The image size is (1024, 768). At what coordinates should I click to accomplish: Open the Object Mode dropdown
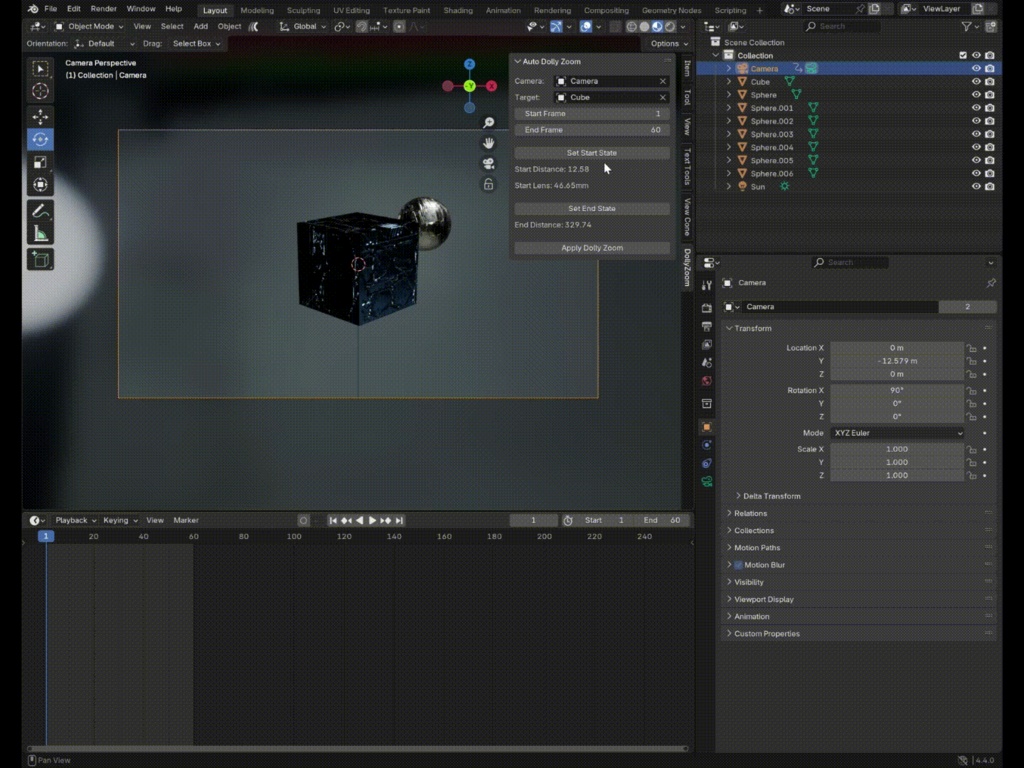(x=88, y=26)
